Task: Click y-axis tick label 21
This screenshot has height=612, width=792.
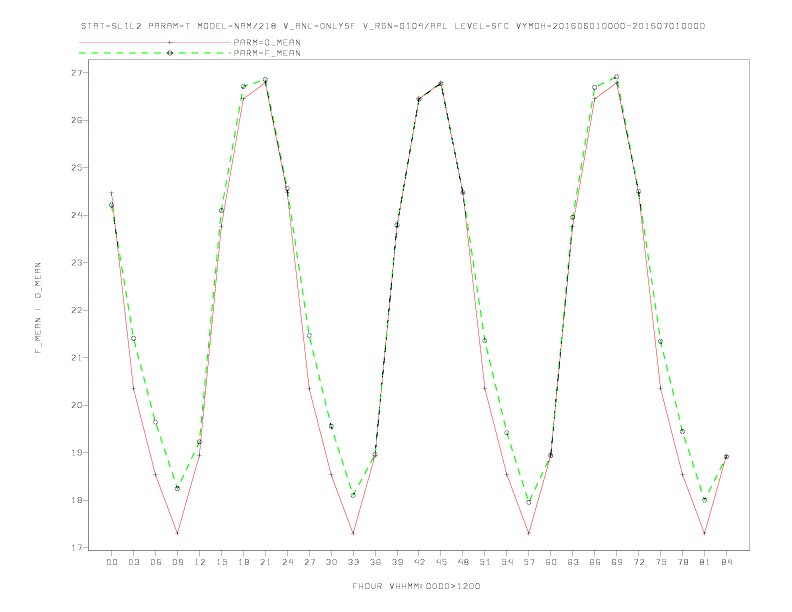Action: [77, 358]
